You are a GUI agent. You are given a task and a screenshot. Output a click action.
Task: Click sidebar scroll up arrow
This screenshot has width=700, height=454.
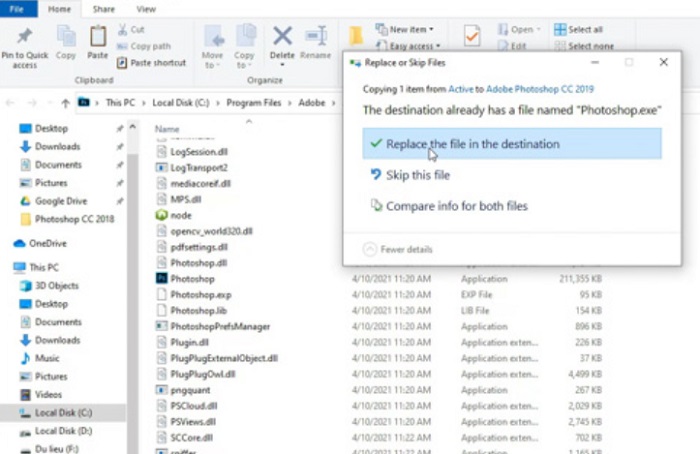(133, 127)
